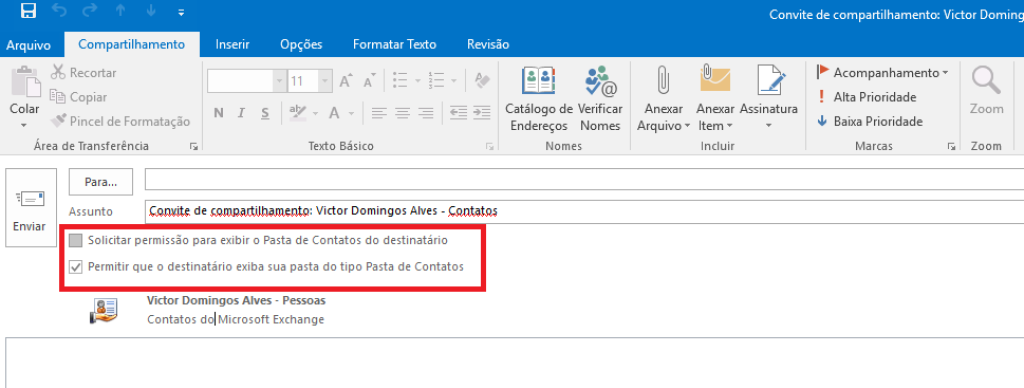This screenshot has height=388, width=1024.
Task: Click the Previous Item up arrow
Action: click(x=121, y=11)
